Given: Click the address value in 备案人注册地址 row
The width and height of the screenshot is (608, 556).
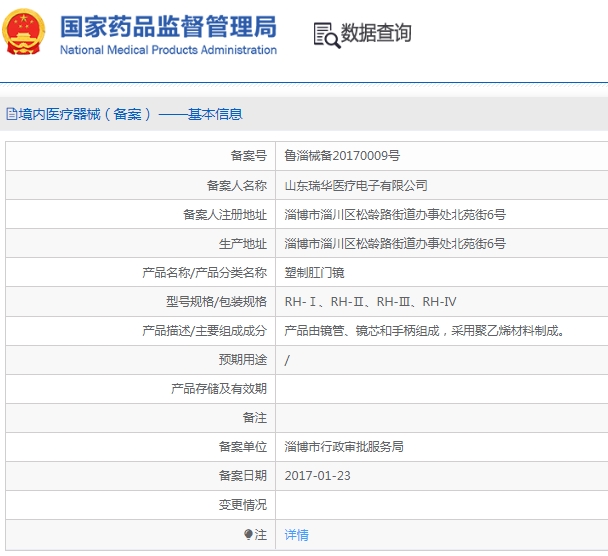Looking at the screenshot, I should click(x=395, y=214).
